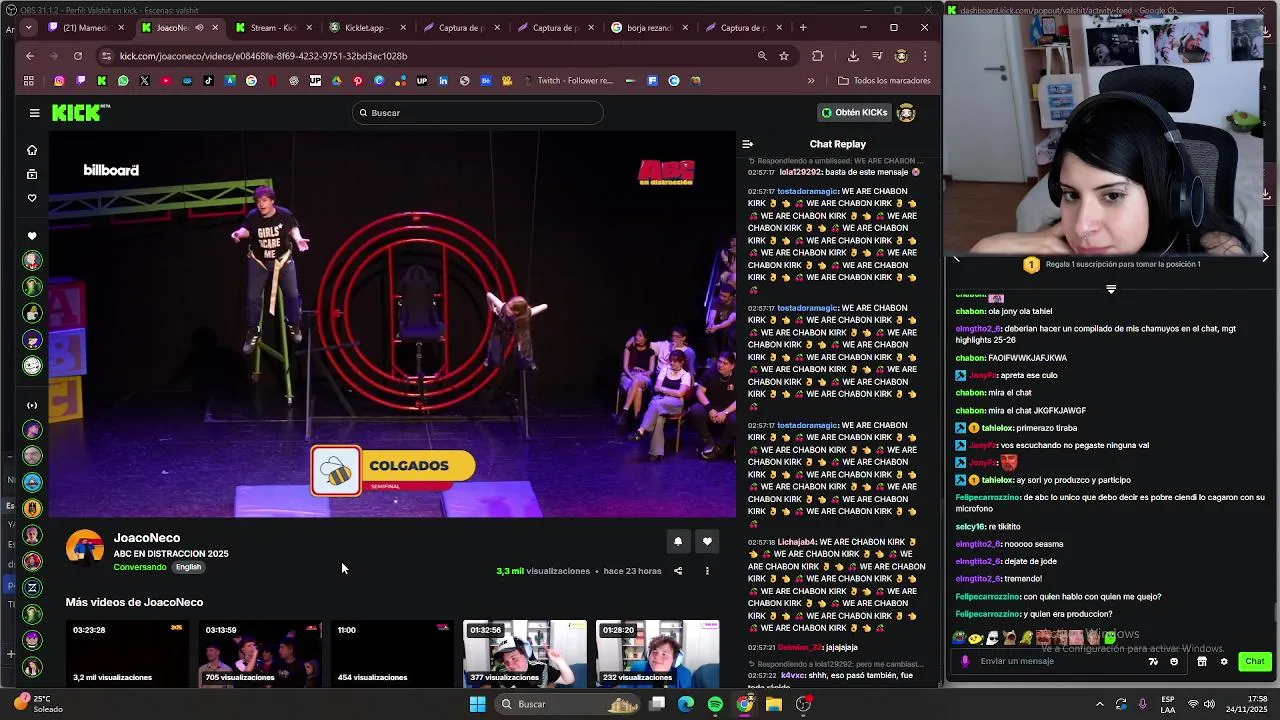Expand the leaderboard chevron below gift banner
The height and width of the screenshot is (720, 1280).
point(1111,290)
